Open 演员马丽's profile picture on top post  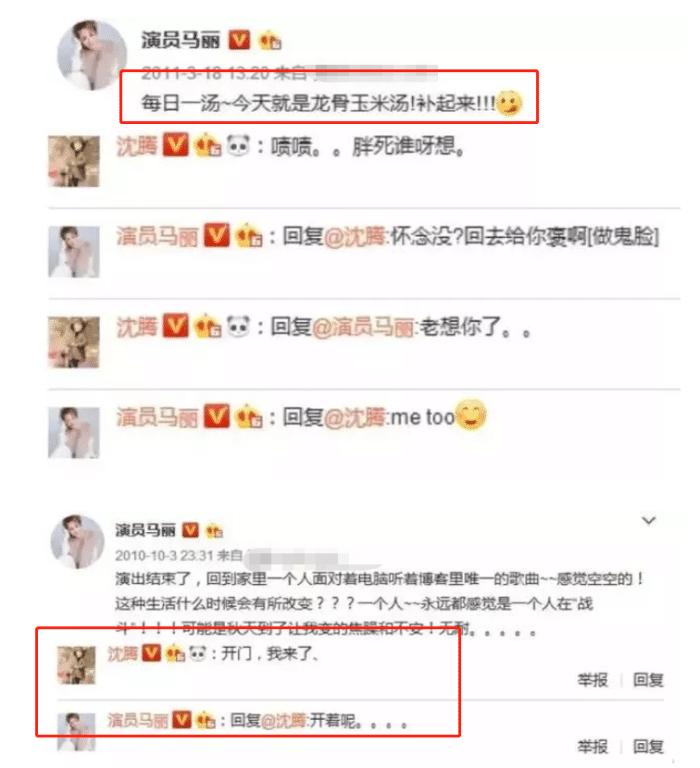92,55
